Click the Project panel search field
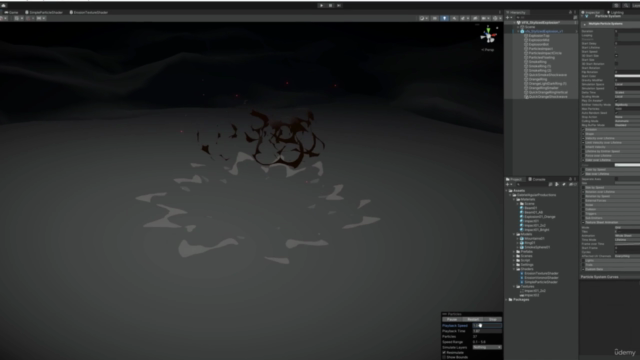Viewport: 640px width, 360px height. point(531,184)
